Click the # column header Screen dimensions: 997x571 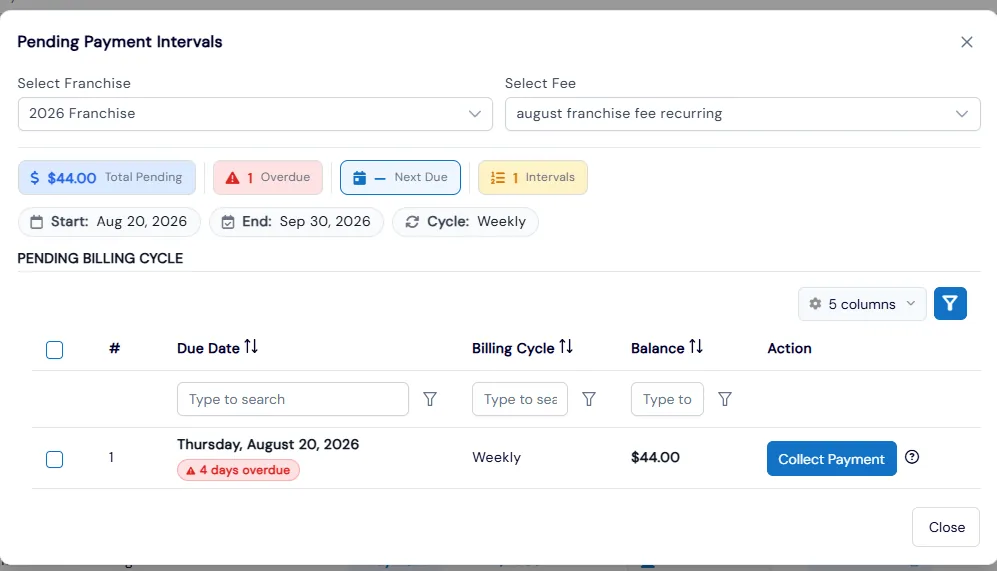click(114, 348)
